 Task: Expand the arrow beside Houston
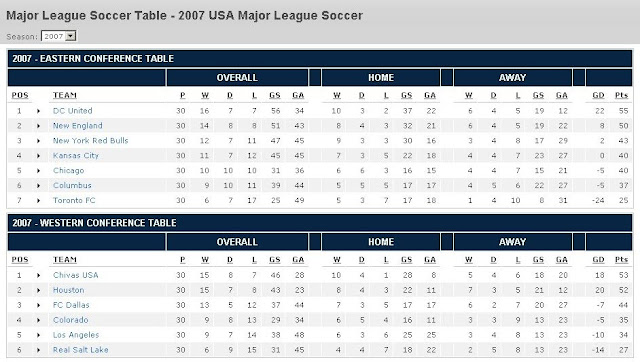[38, 291]
